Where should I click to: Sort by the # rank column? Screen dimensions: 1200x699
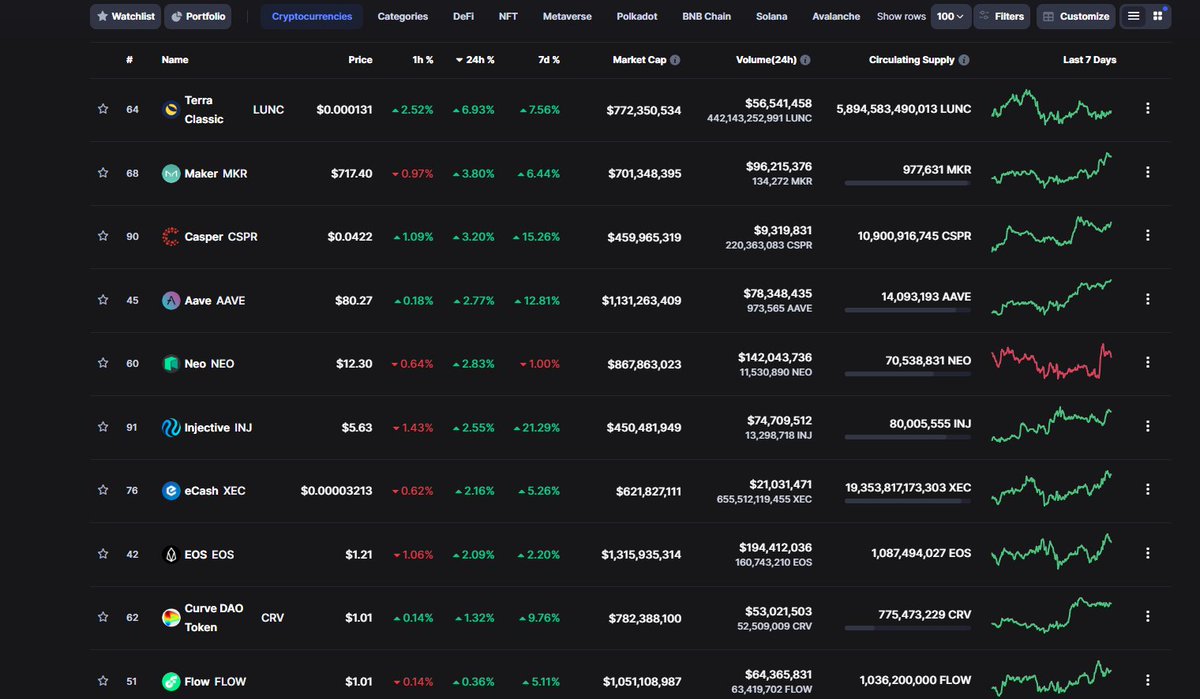click(130, 60)
